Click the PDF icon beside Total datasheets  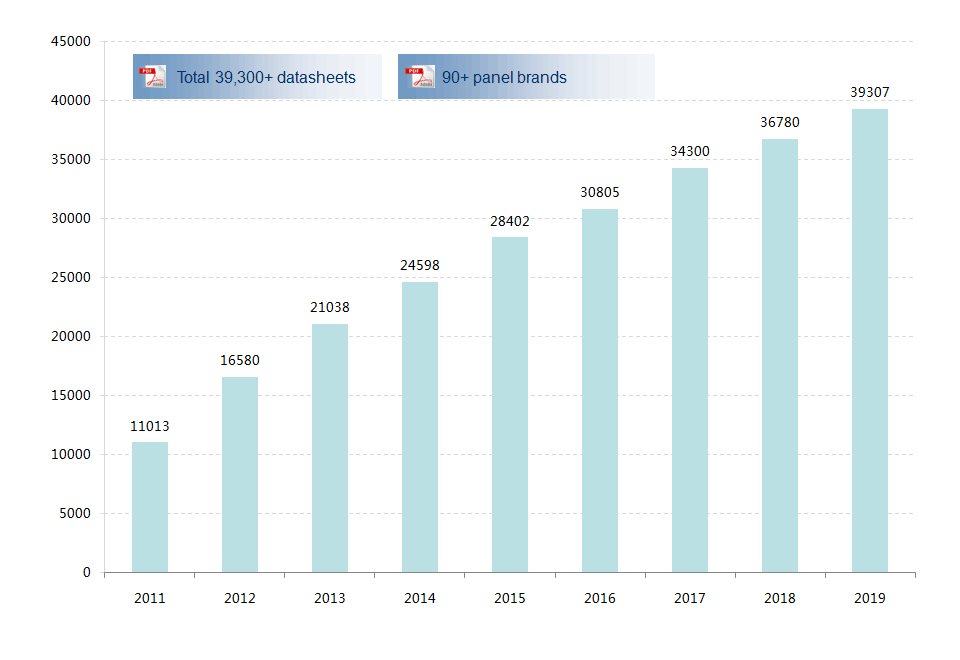coord(153,77)
